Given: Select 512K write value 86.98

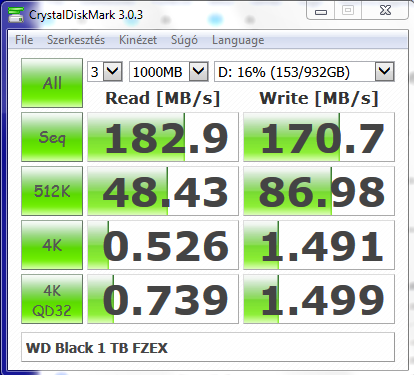Looking at the screenshot, I should pyautogui.click(x=319, y=191).
